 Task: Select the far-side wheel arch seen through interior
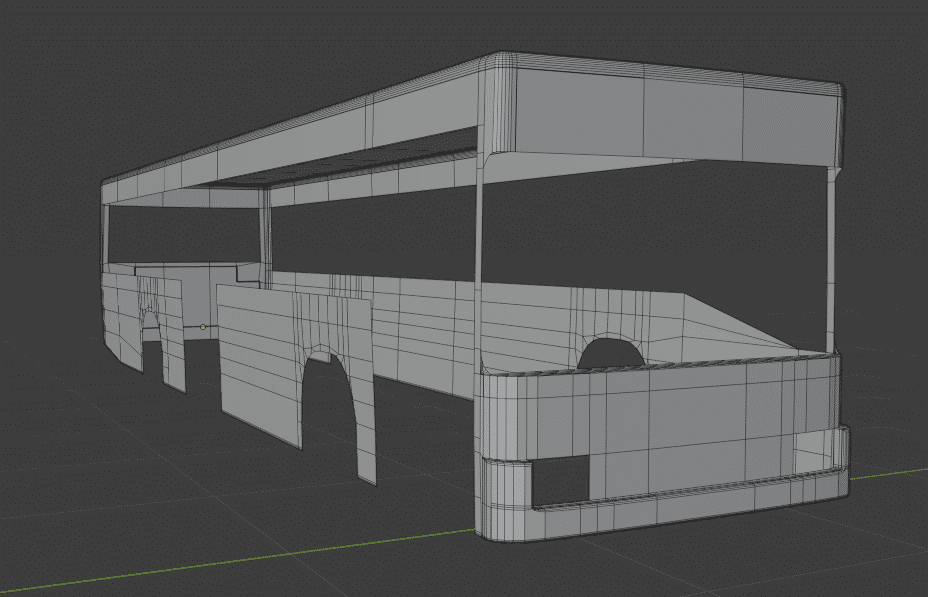click(x=612, y=352)
